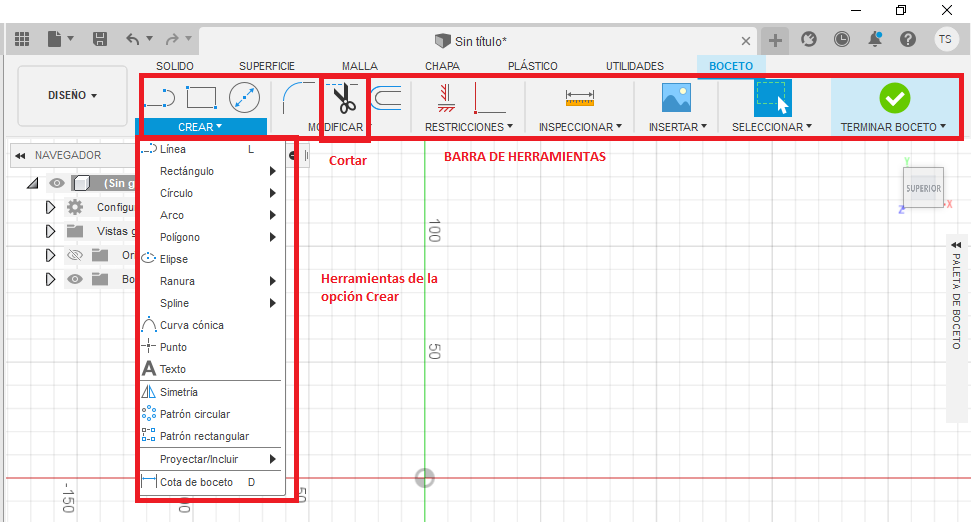Switch to the CHAPA tab
Viewport: 971px width, 522px height.
coord(442,66)
